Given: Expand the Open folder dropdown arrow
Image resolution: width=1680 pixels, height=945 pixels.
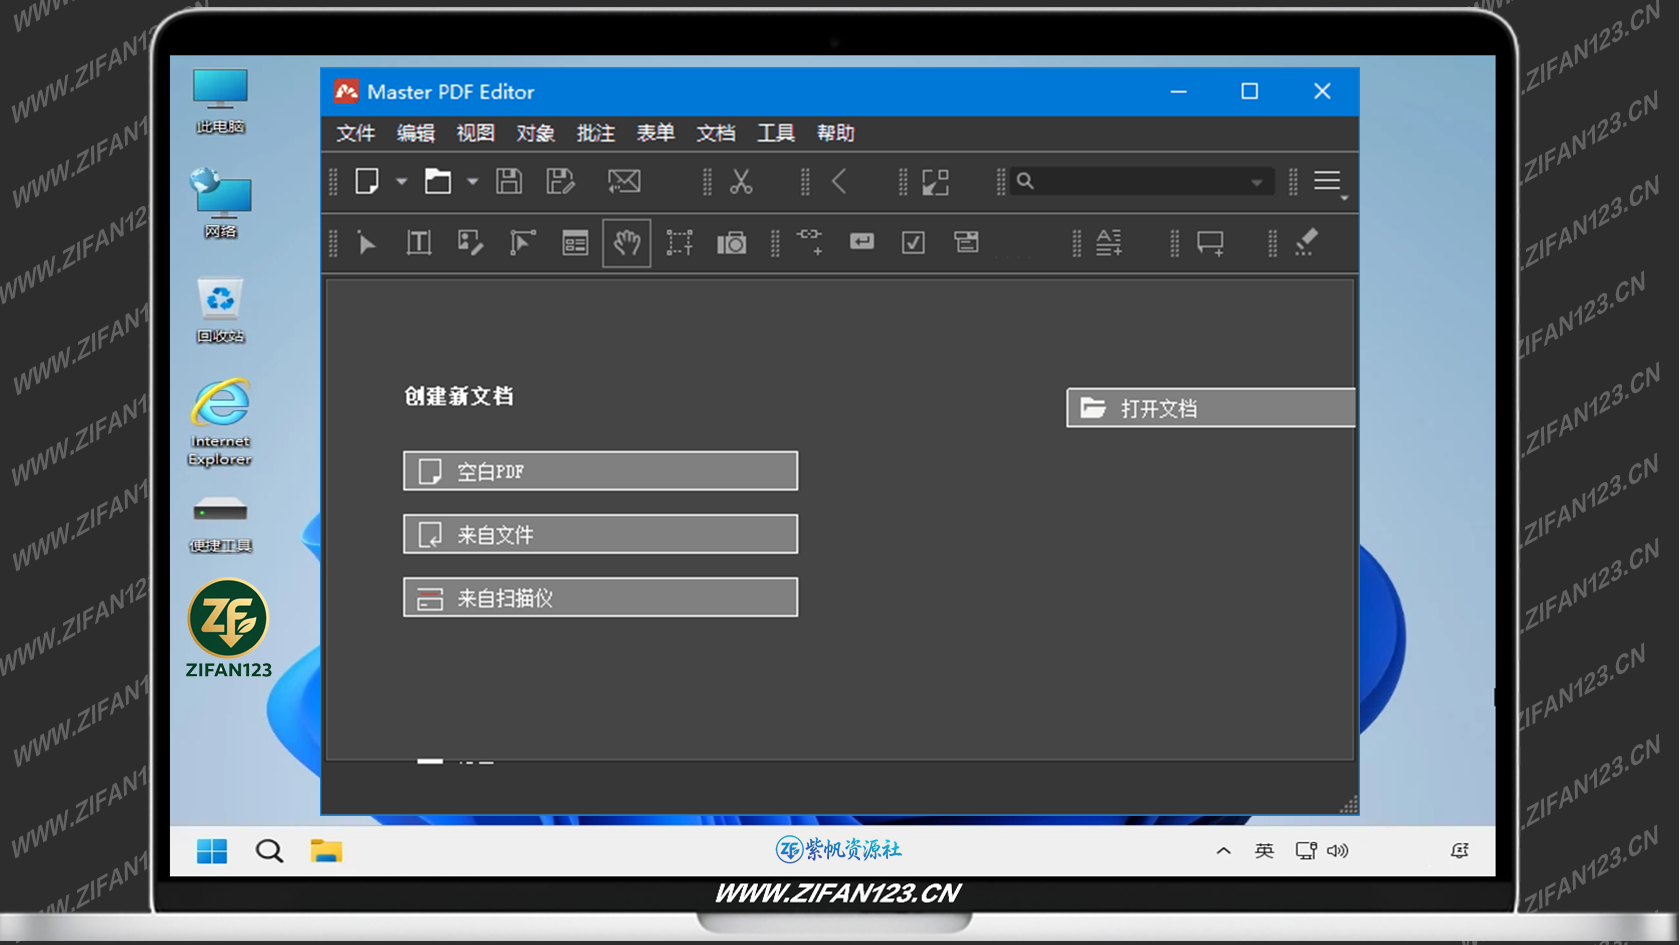Looking at the screenshot, I should [x=472, y=182].
